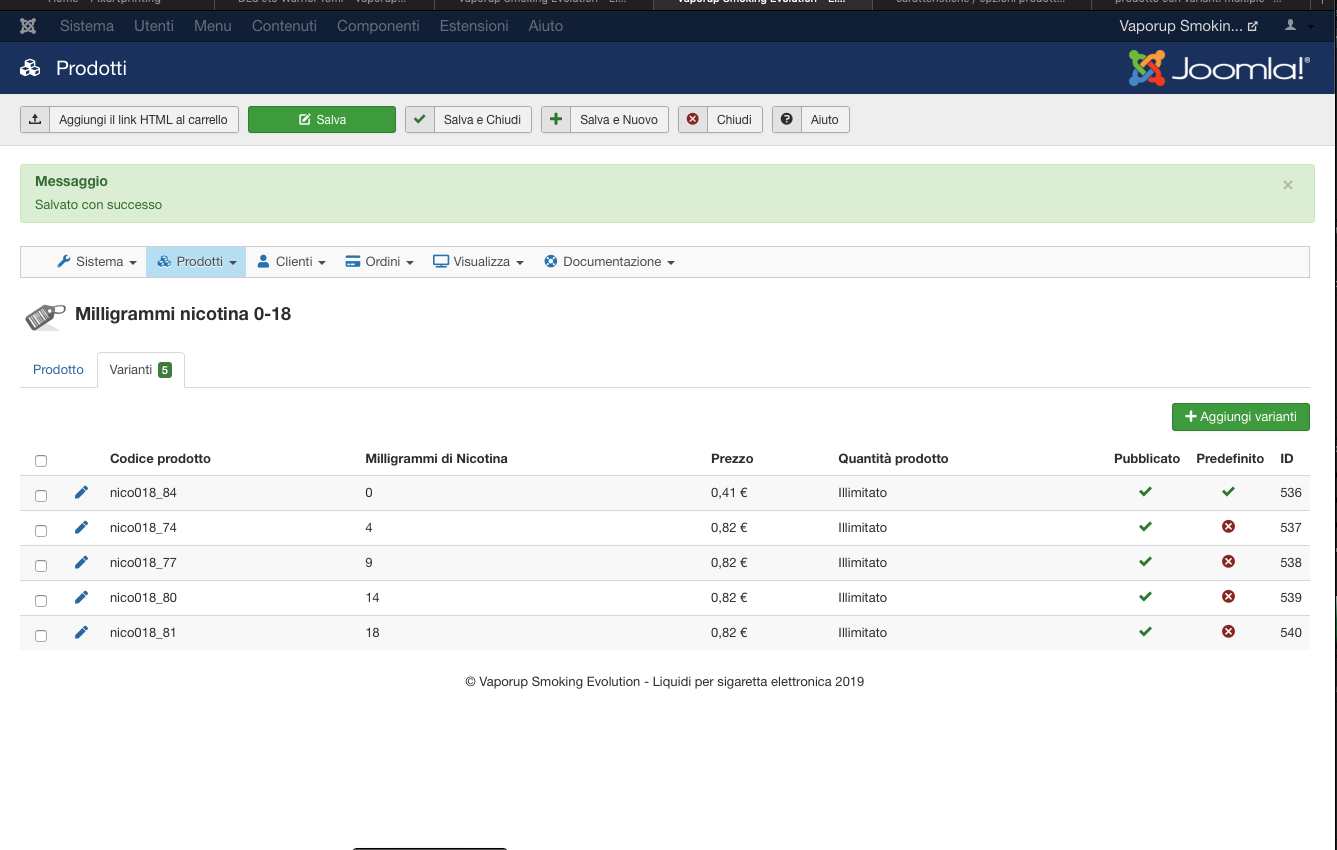
Task: Click the Joomla logo icon in top-left
Action: point(28,26)
